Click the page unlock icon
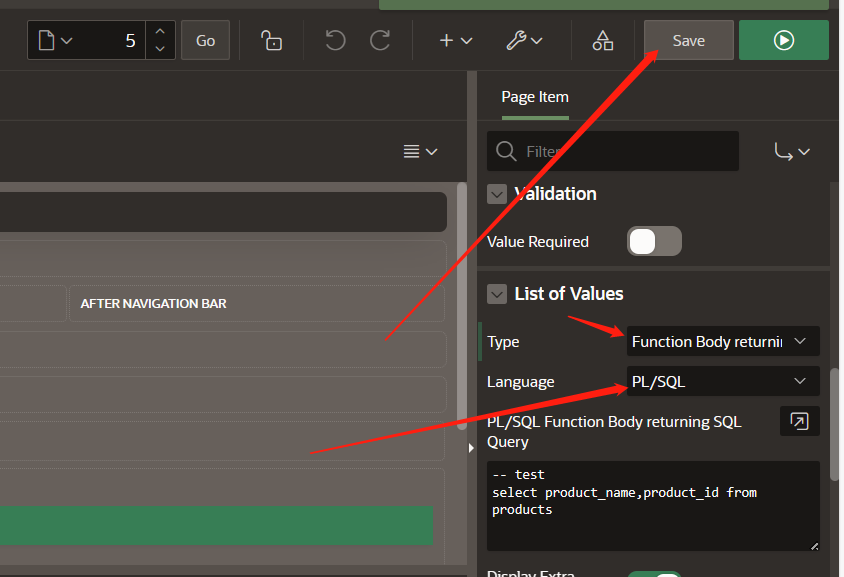844x577 pixels. click(x=270, y=40)
